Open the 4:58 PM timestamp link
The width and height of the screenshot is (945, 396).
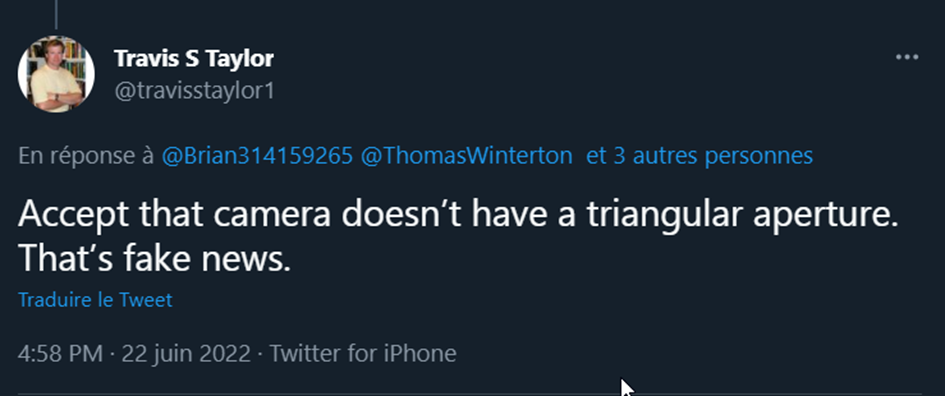(x=60, y=353)
